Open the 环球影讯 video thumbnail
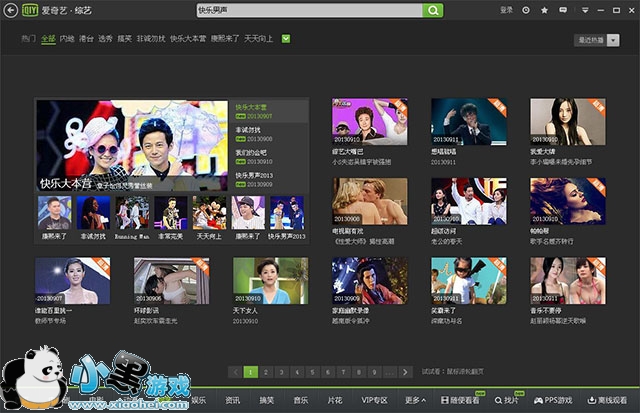The width and height of the screenshot is (640, 413). (171, 280)
